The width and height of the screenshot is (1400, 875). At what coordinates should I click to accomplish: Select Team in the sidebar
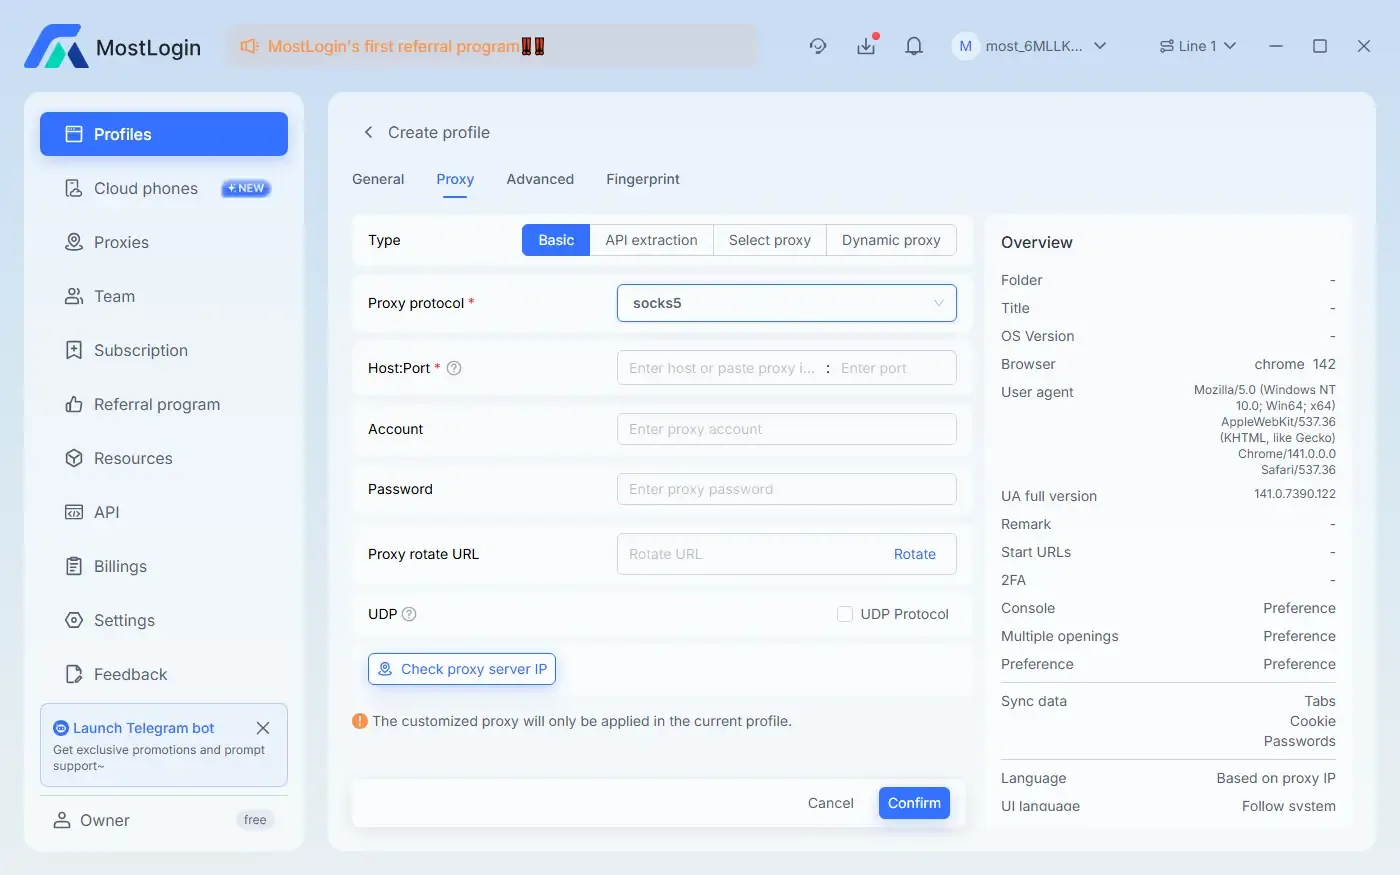point(113,296)
